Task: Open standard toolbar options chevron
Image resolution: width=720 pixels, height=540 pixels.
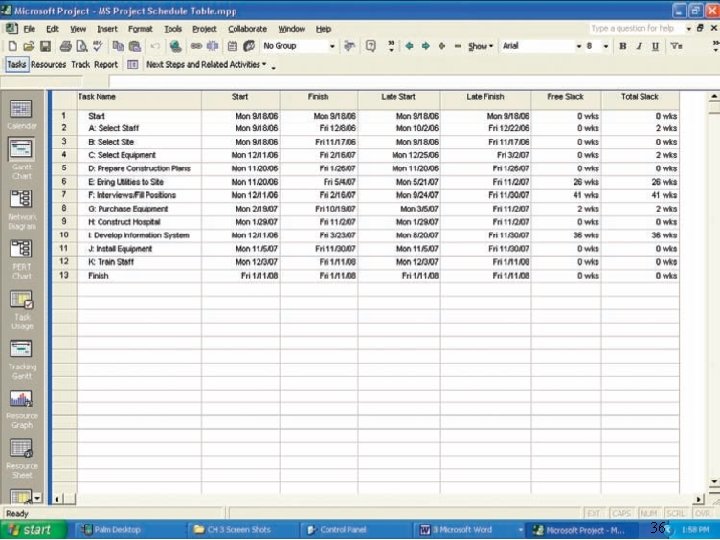Action: pyautogui.click(x=391, y=46)
